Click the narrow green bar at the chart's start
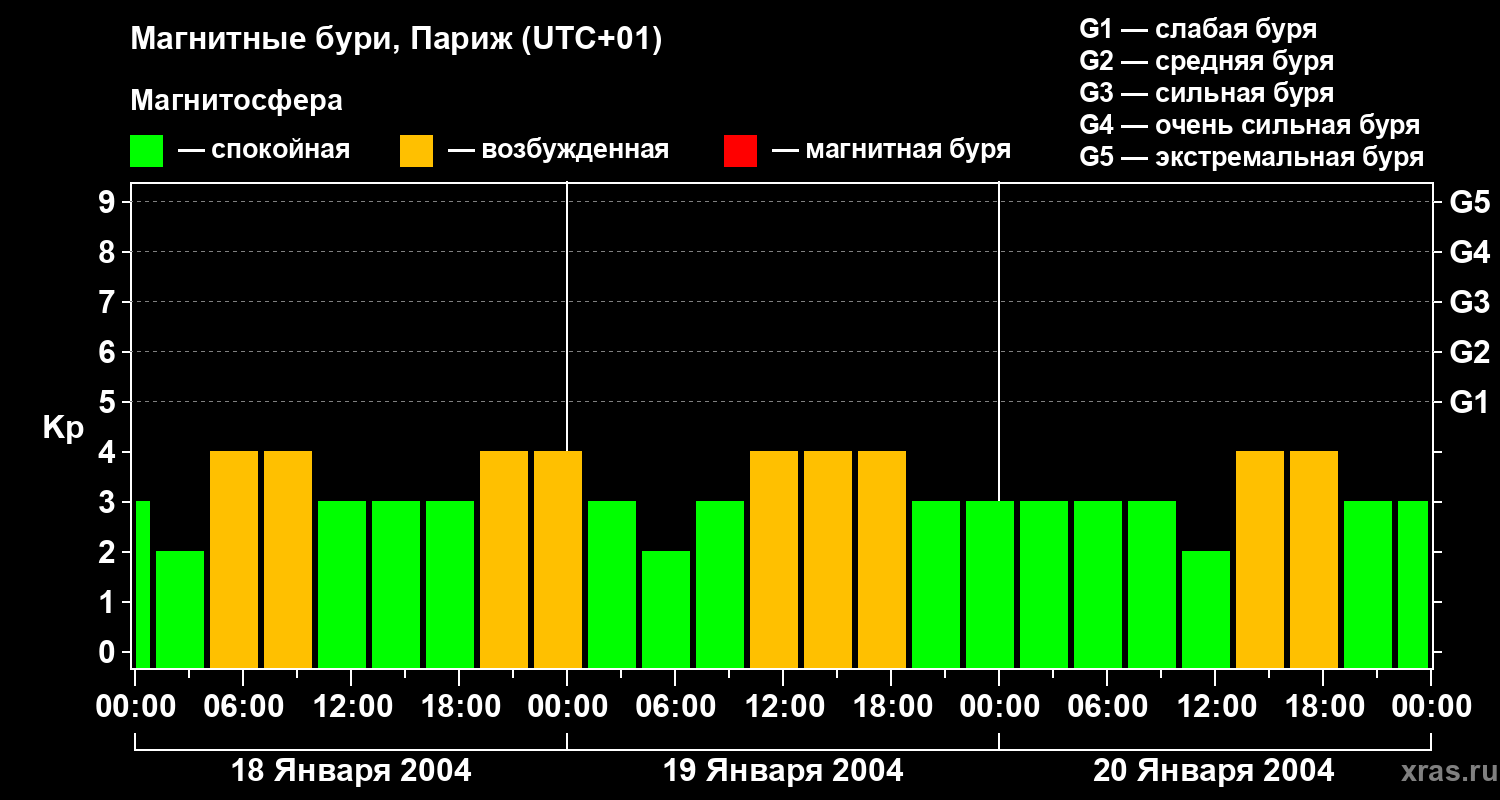Screen dimensions: 1500x800 pyautogui.click(x=142, y=584)
